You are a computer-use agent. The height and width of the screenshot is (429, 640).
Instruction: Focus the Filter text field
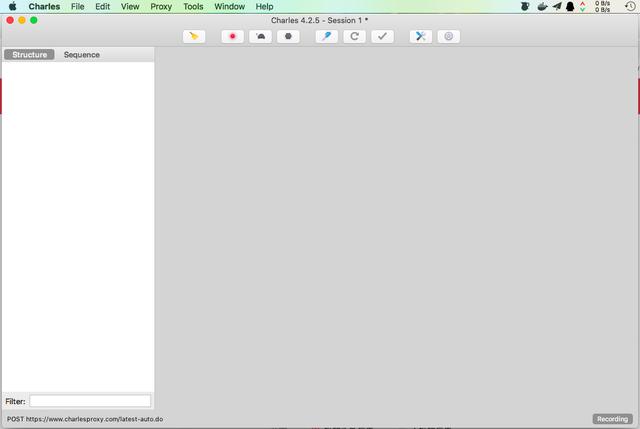coord(90,401)
